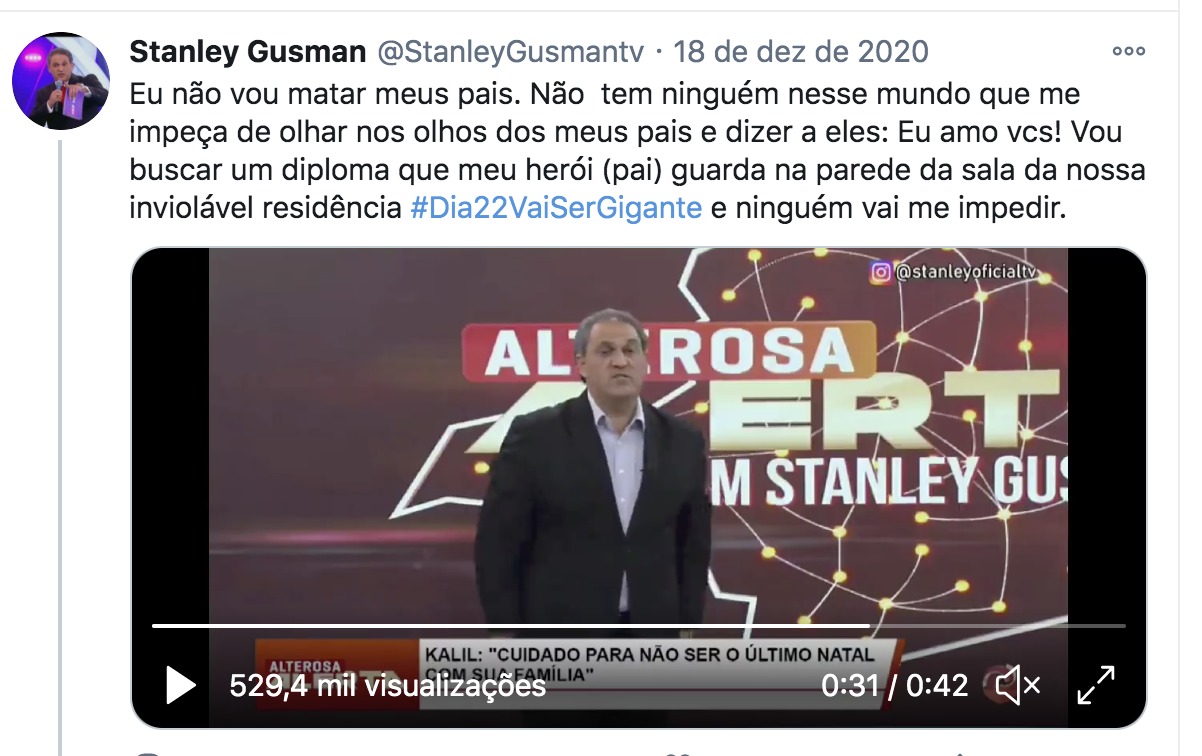Expand the video to fullscreen
Viewport: 1202px width, 756px height.
pyautogui.click(x=1096, y=686)
